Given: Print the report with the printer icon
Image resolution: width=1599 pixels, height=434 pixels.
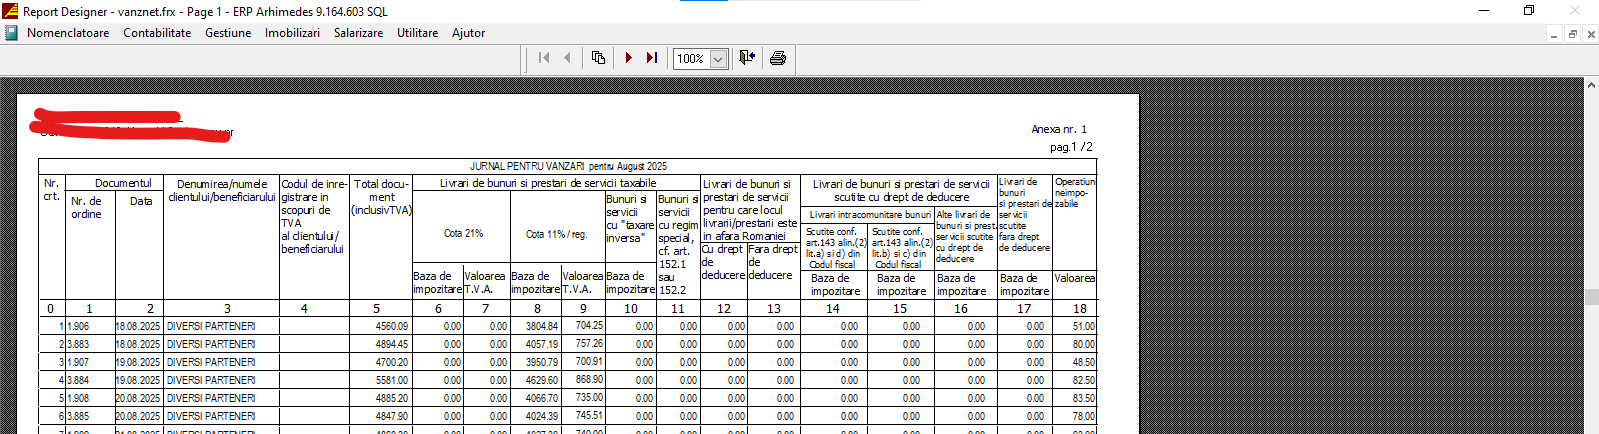Looking at the screenshot, I should (778, 58).
